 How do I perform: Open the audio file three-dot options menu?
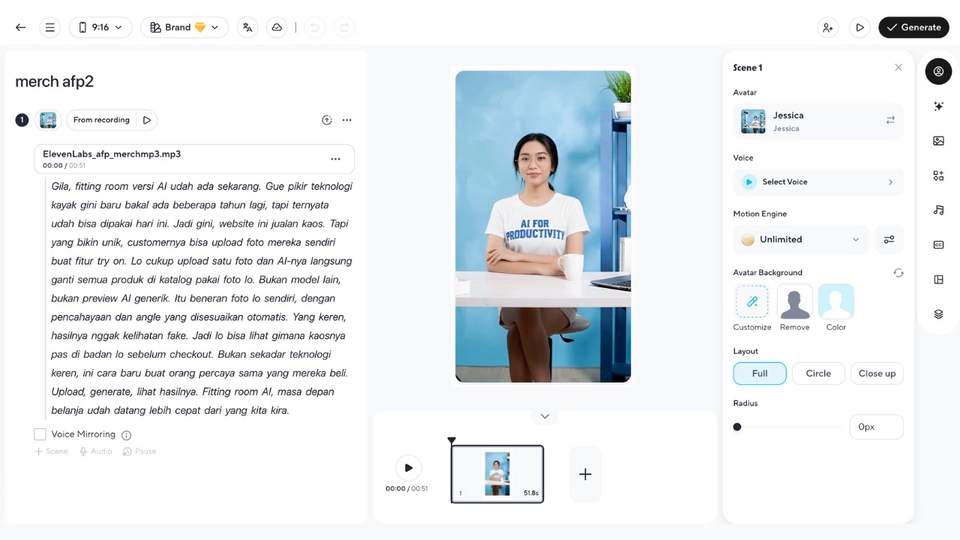point(335,159)
